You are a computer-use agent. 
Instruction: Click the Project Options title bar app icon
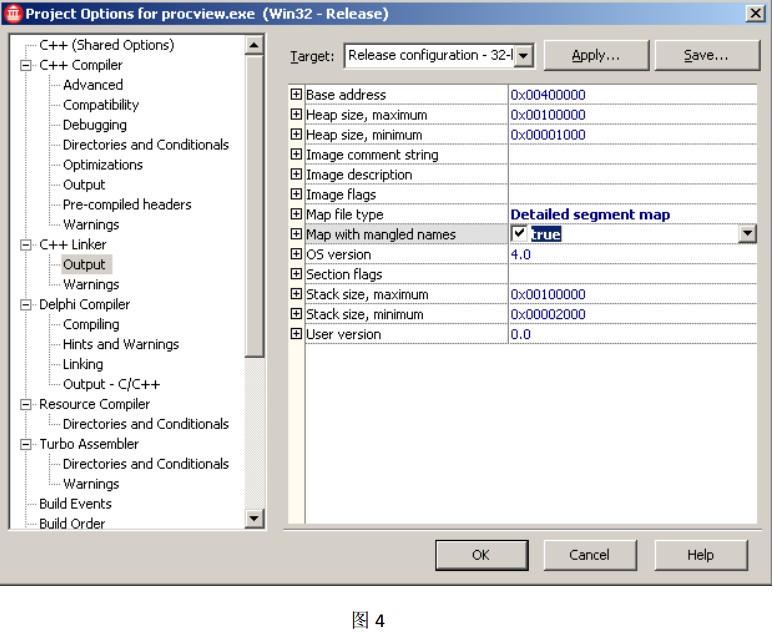click(13, 14)
